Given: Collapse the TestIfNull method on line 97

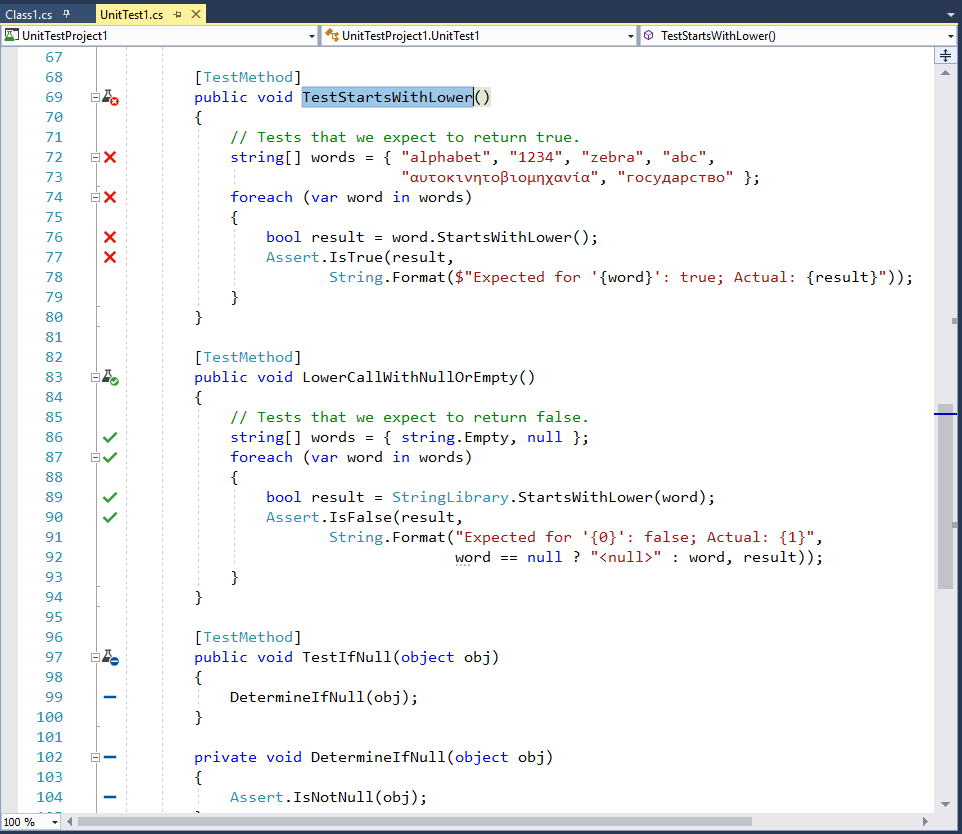Looking at the screenshot, I should point(95,657).
